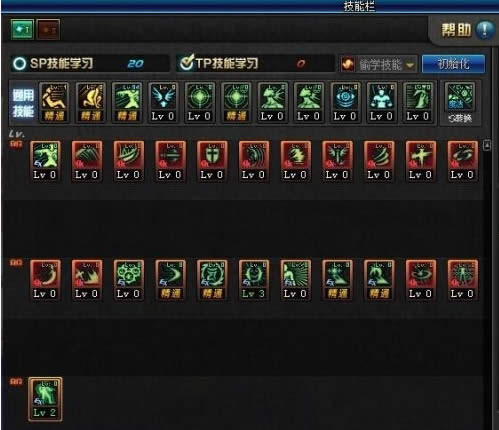Click the red crescent moon skill icon

tap(45, 280)
